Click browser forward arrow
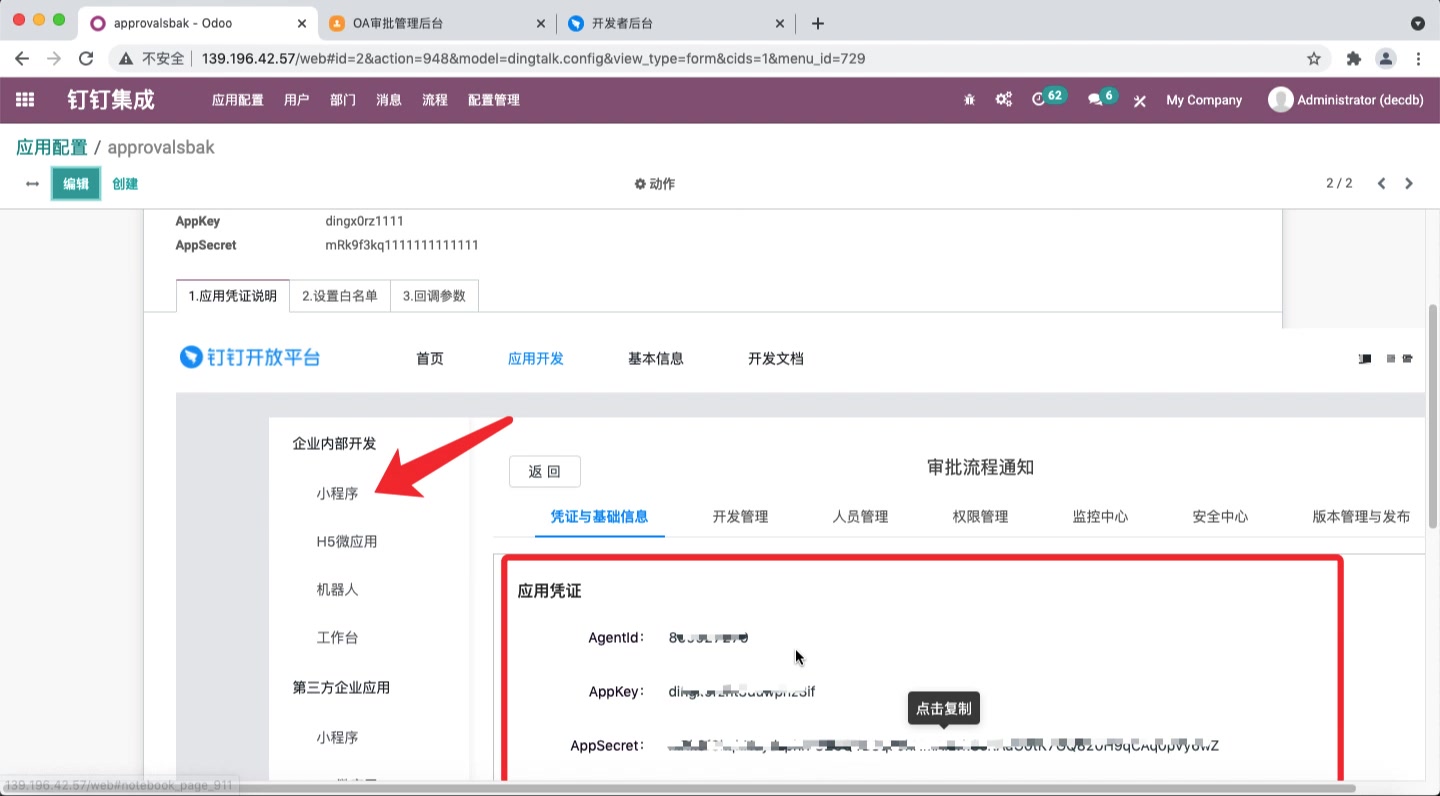1440x796 pixels. coord(54,59)
